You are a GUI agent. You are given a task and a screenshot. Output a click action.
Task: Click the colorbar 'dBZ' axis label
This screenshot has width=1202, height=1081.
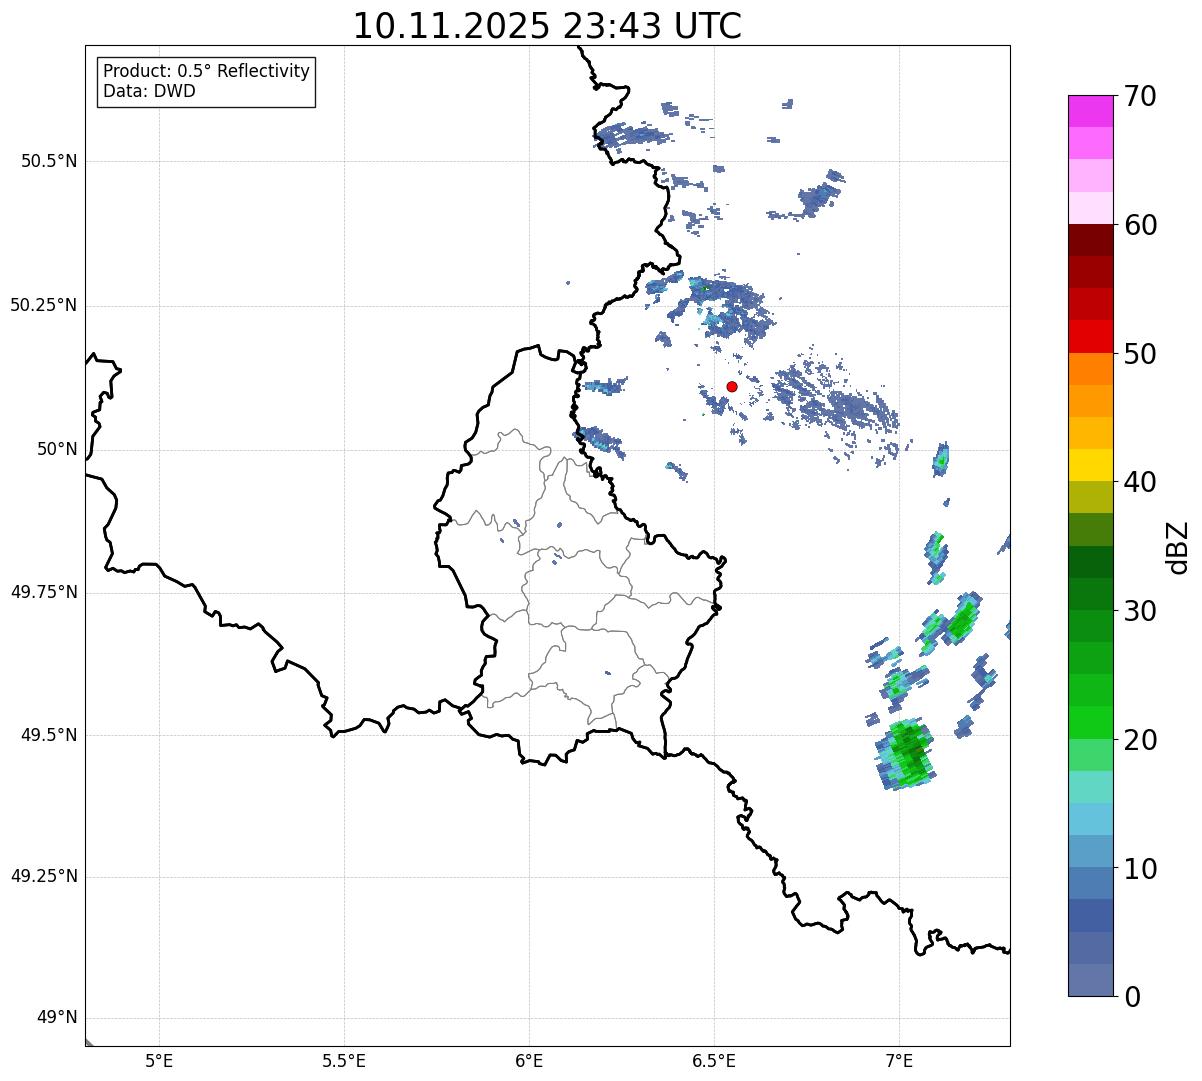[x=1178, y=547]
